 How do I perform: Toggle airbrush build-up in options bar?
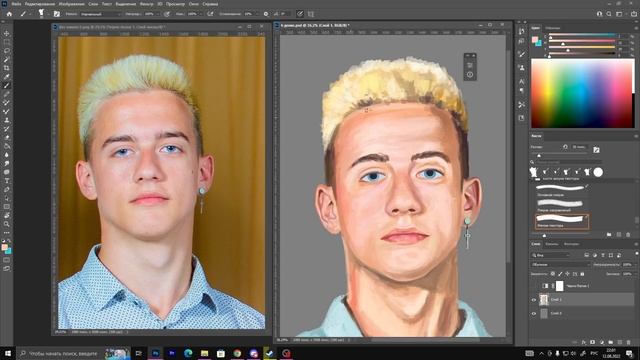click(210, 14)
